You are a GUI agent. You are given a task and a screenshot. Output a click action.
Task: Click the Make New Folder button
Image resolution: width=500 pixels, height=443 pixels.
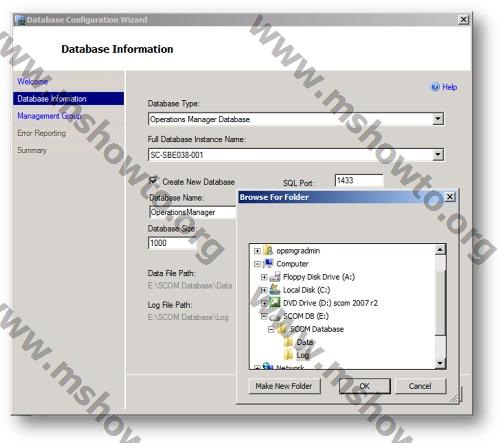point(284,386)
